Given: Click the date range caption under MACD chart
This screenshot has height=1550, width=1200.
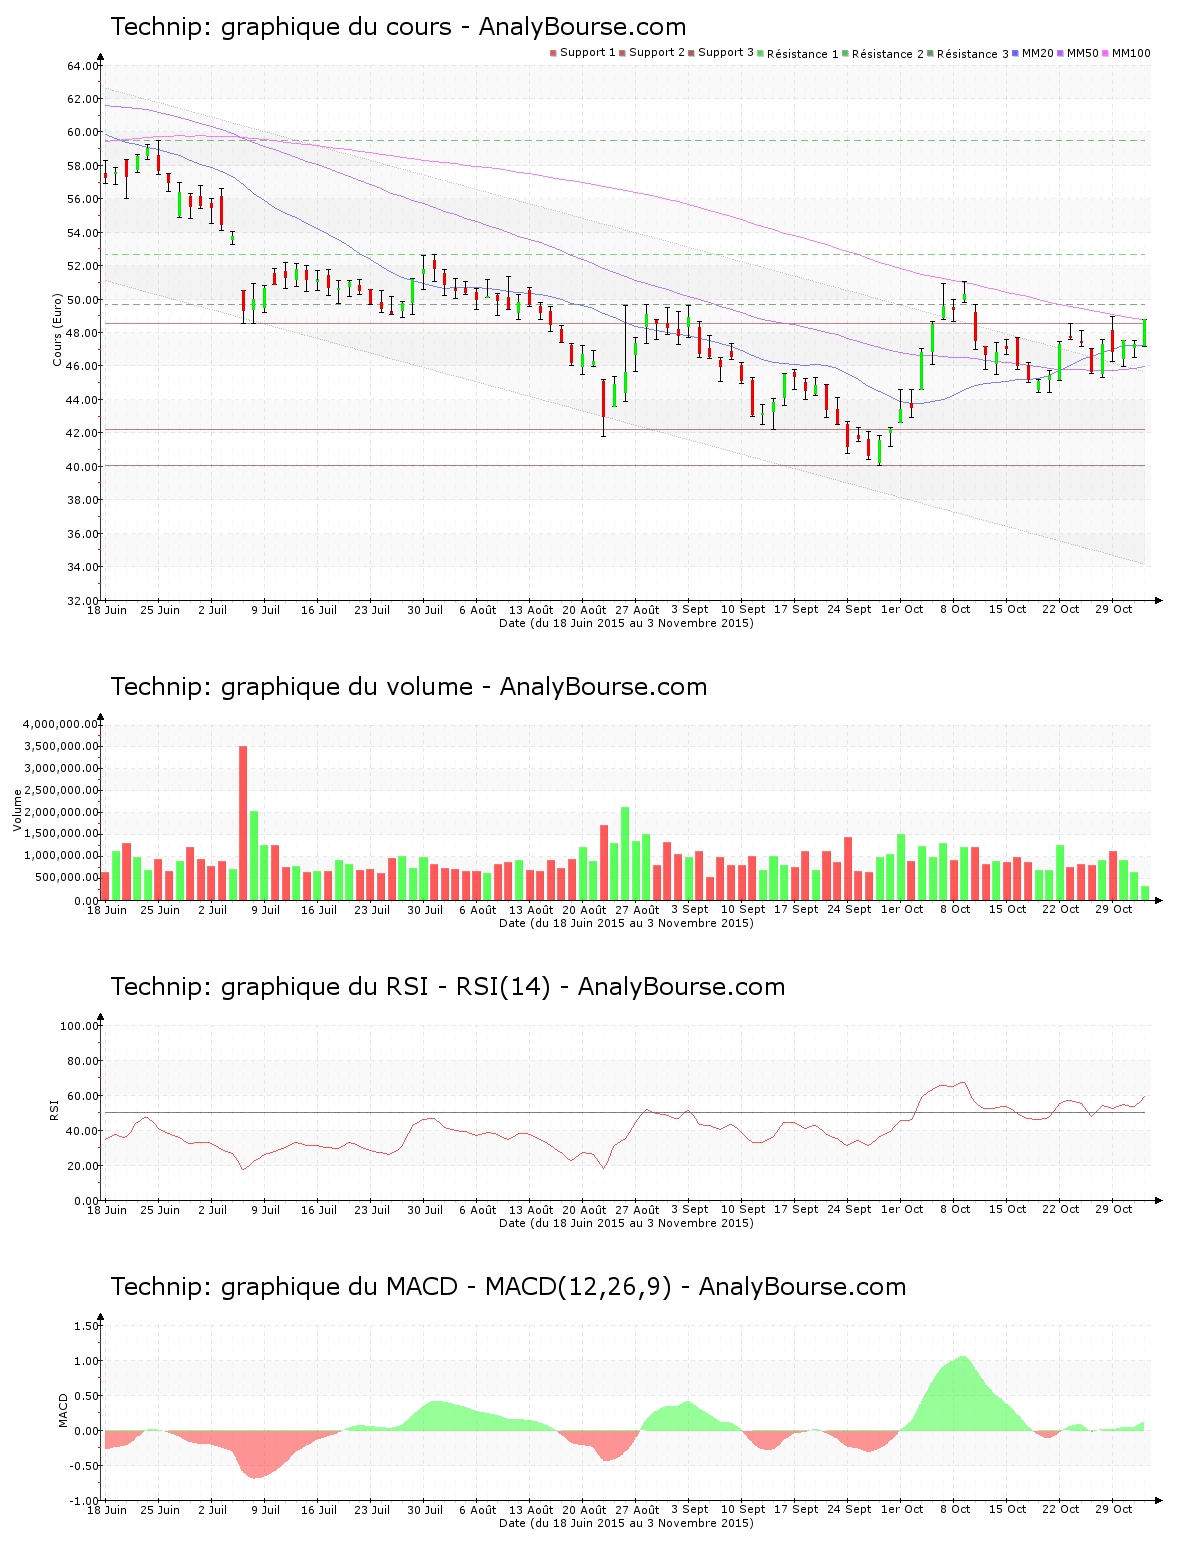Looking at the screenshot, I should 626,1523.
